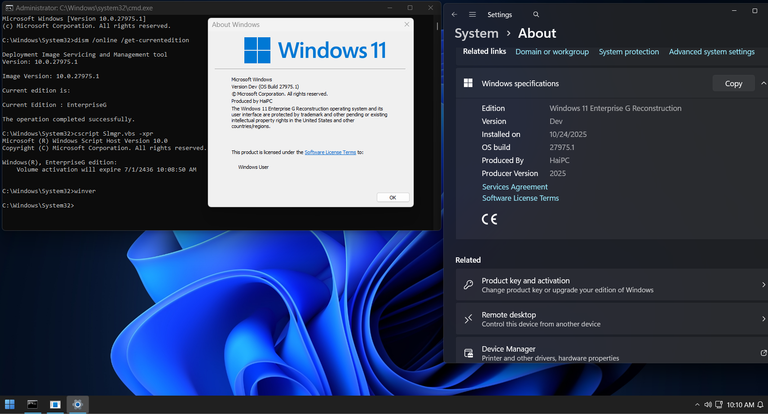This screenshot has height=414, width=768.
Task: Click the Start button on the taskbar
Action: pos(10,404)
